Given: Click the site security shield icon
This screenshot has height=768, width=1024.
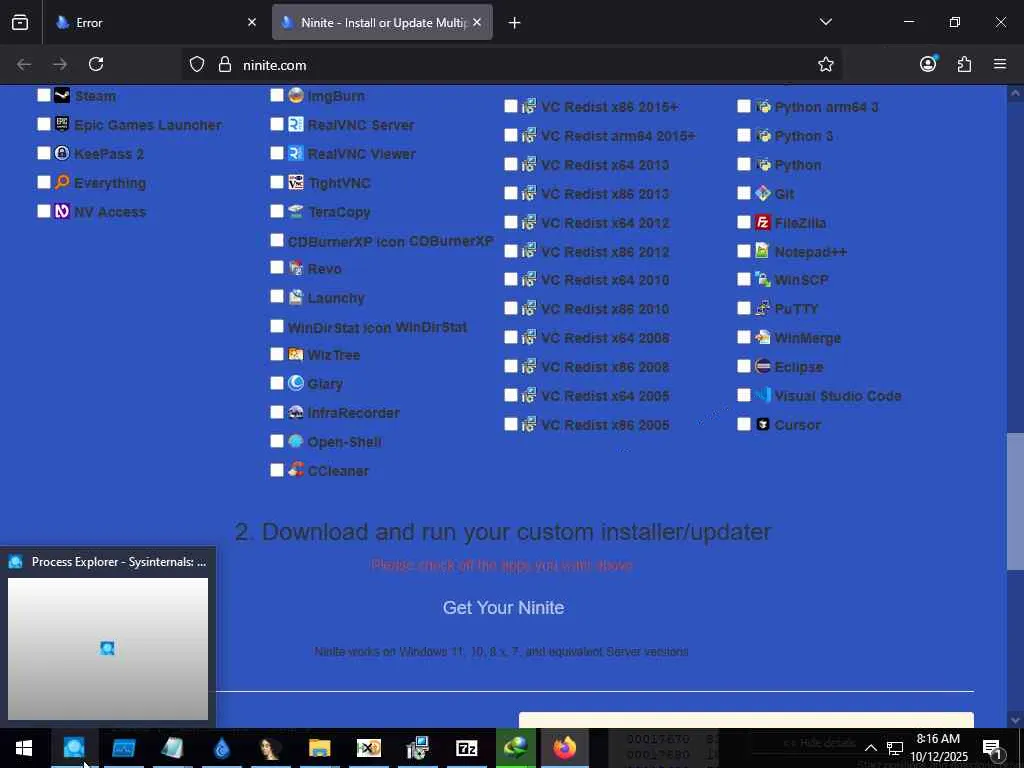Looking at the screenshot, I should click(197, 65).
